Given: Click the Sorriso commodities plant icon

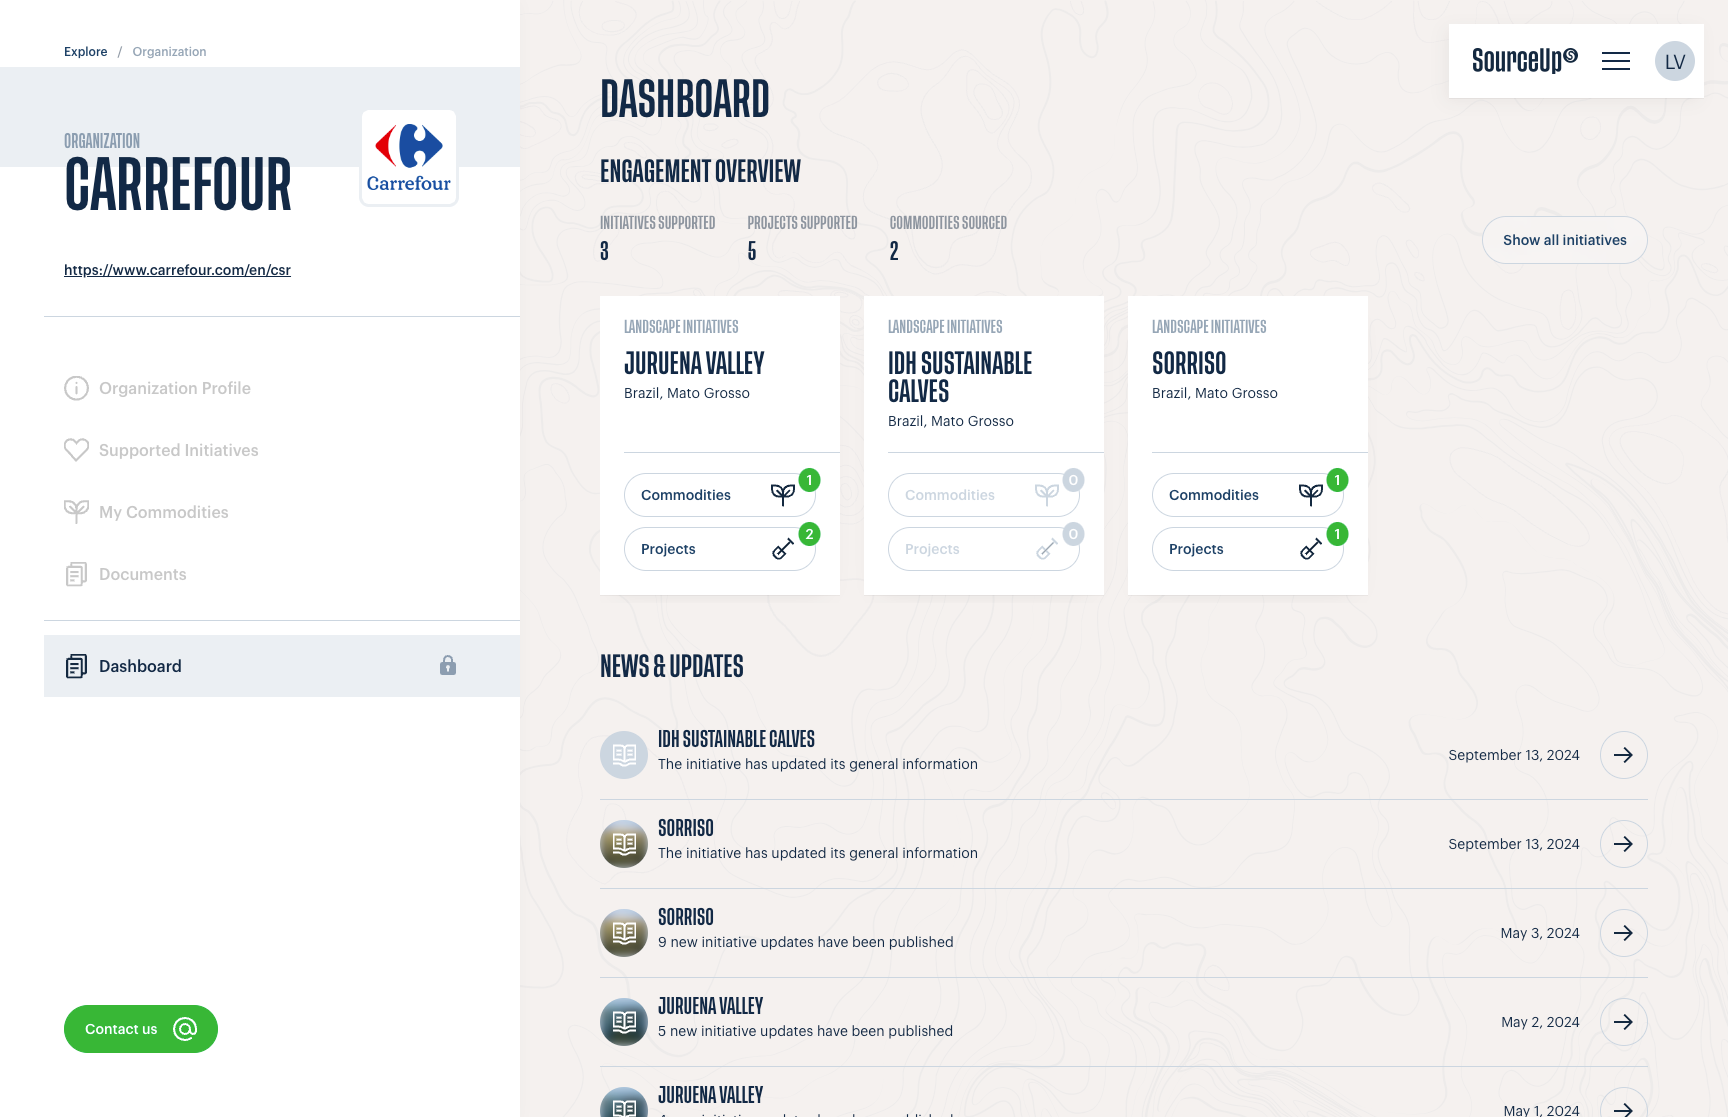Looking at the screenshot, I should [x=1311, y=494].
